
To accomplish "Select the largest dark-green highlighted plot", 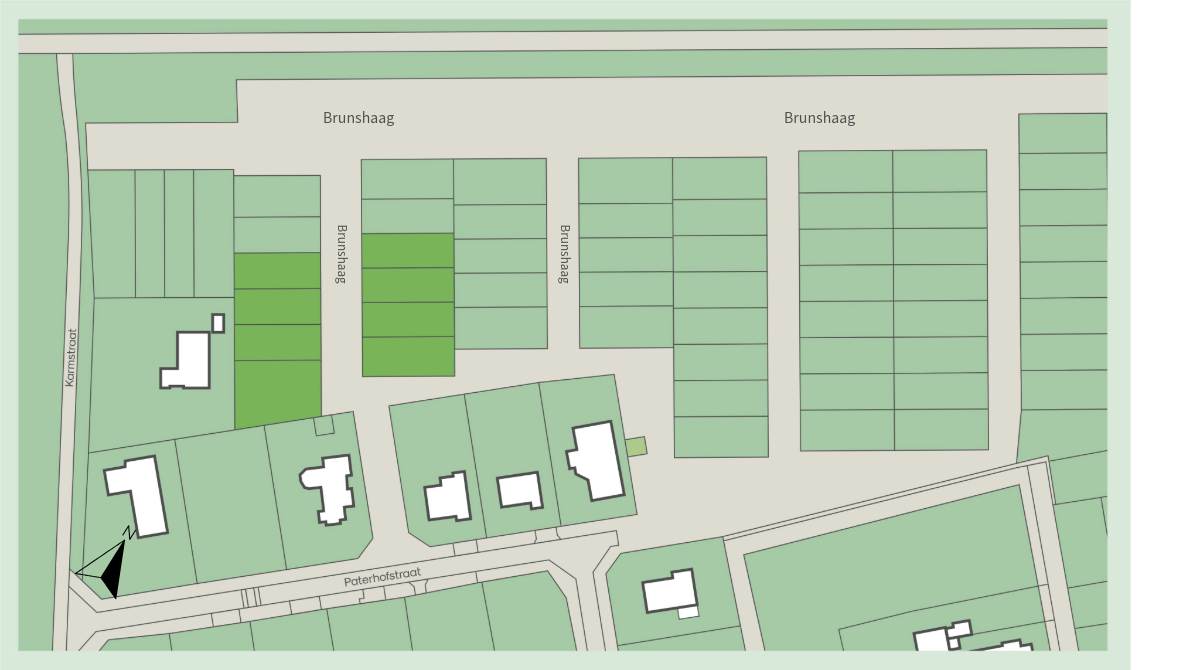I will coord(278,395).
